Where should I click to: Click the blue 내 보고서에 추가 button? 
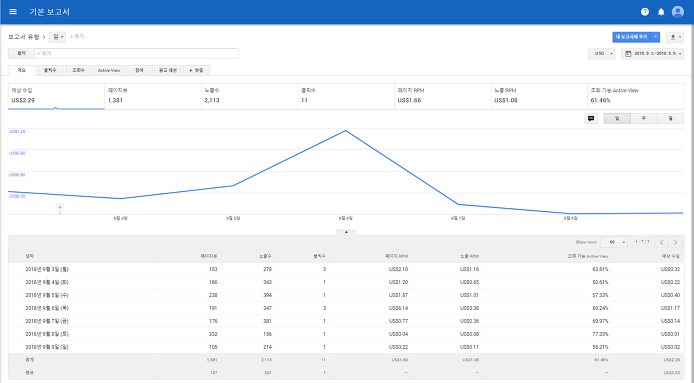[x=632, y=37]
